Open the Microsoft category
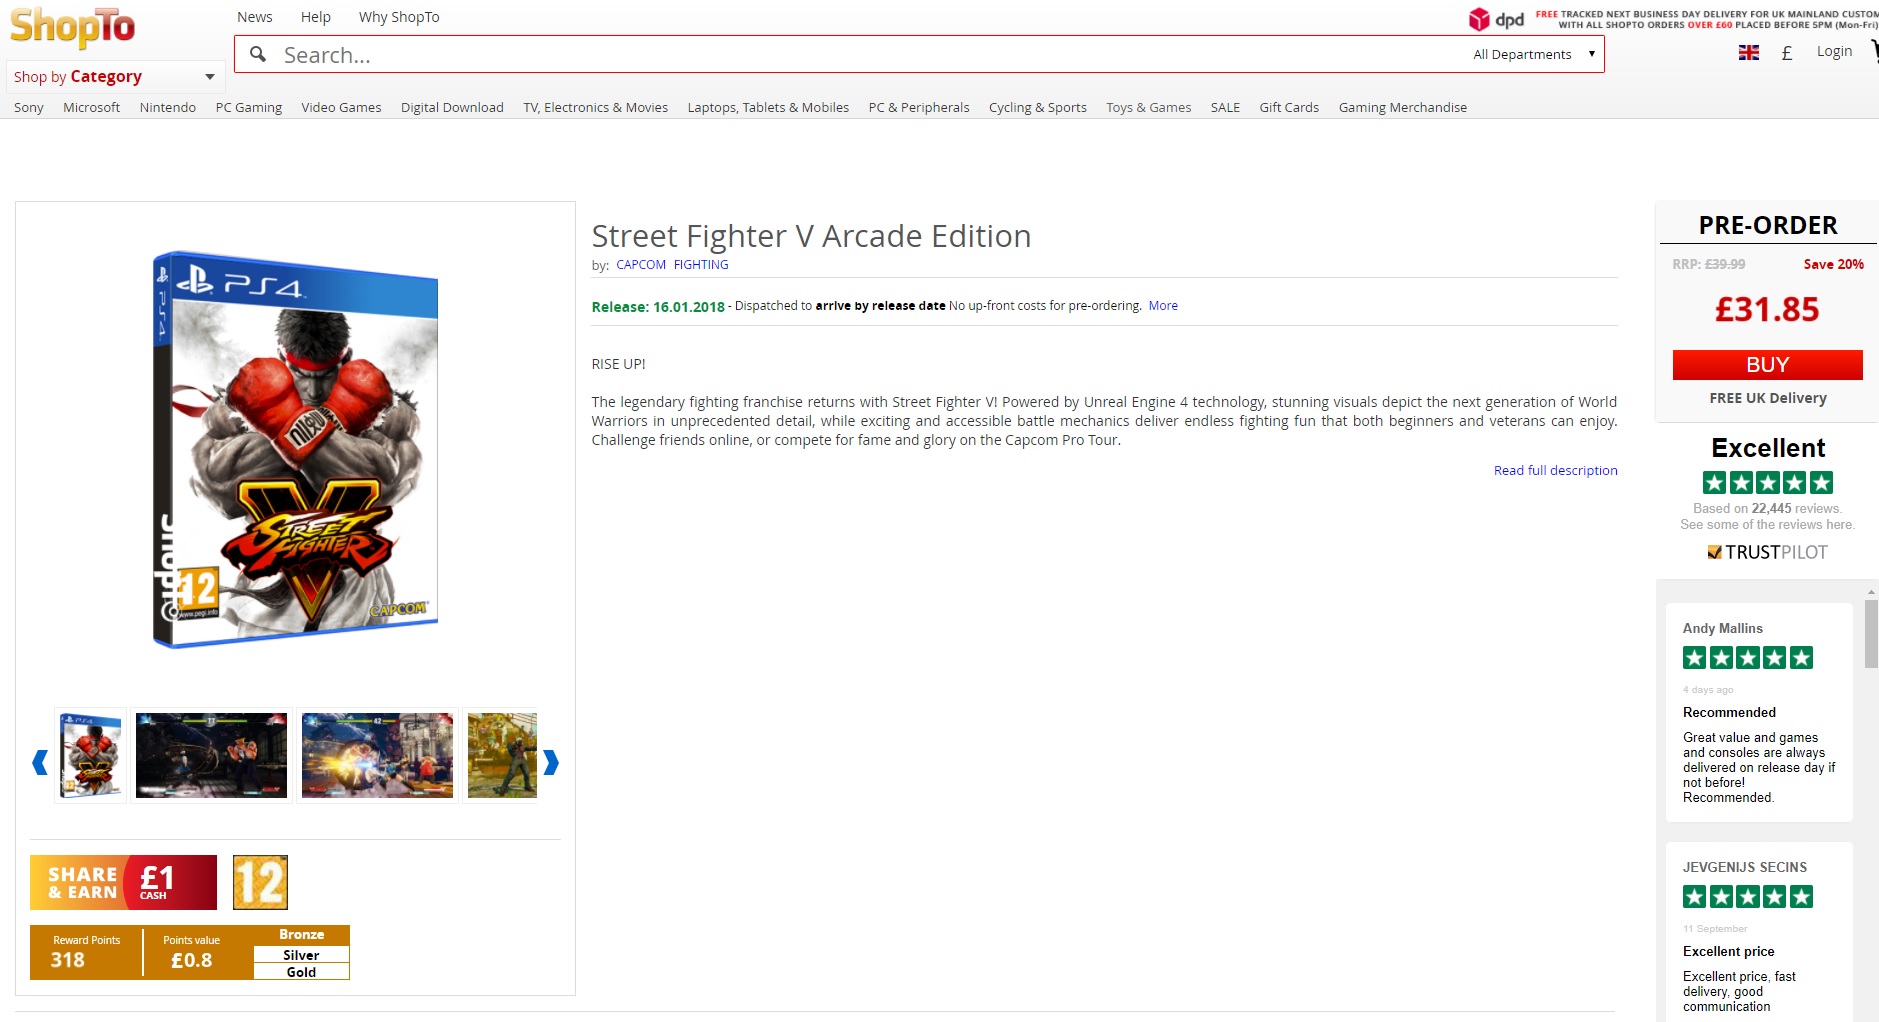The image size is (1879, 1022). point(91,107)
